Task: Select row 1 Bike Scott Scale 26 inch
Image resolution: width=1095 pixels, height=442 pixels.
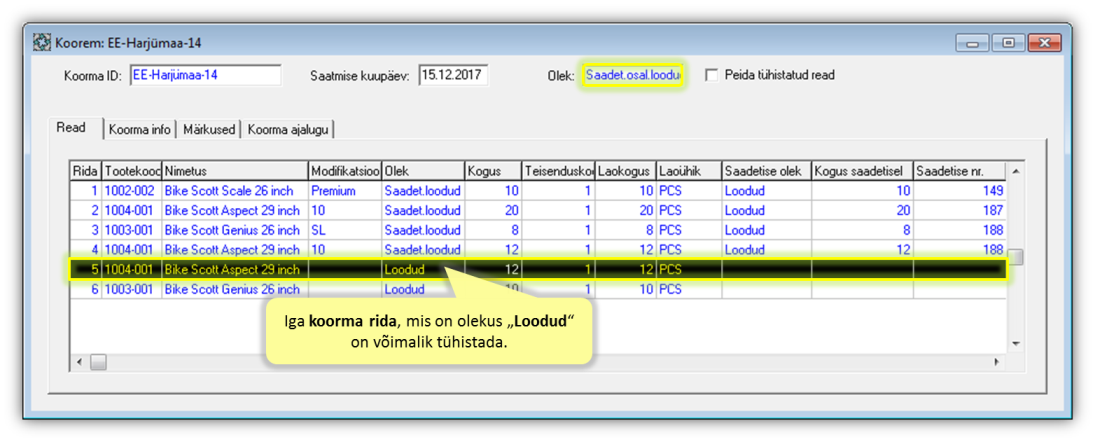Action: click(x=231, y=190)
